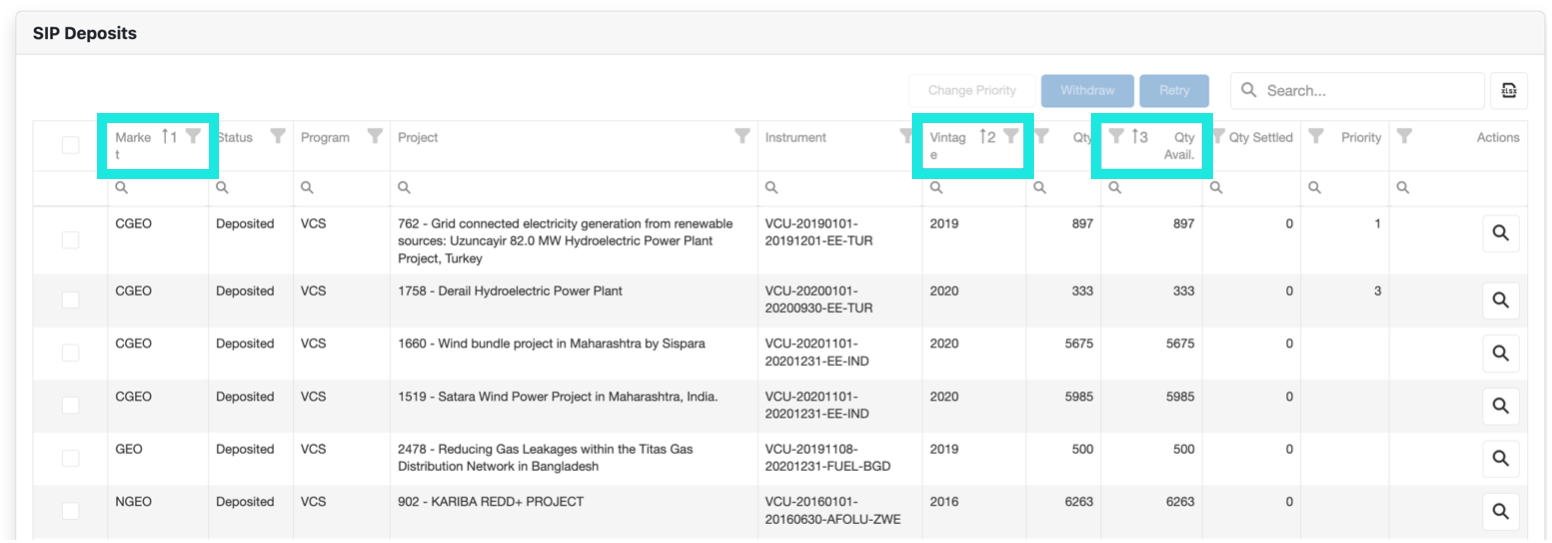Image resolution: width=1552 pixels, height=543 pixels.
Task: Click the Status column filter funnel
Action: [278, 136]
